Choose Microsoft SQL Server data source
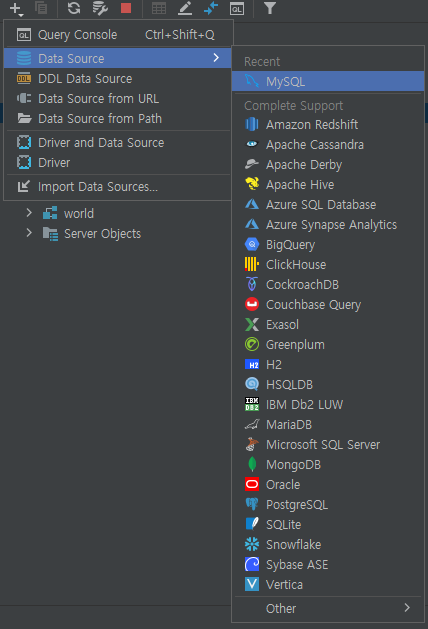 tap(328, 445)
